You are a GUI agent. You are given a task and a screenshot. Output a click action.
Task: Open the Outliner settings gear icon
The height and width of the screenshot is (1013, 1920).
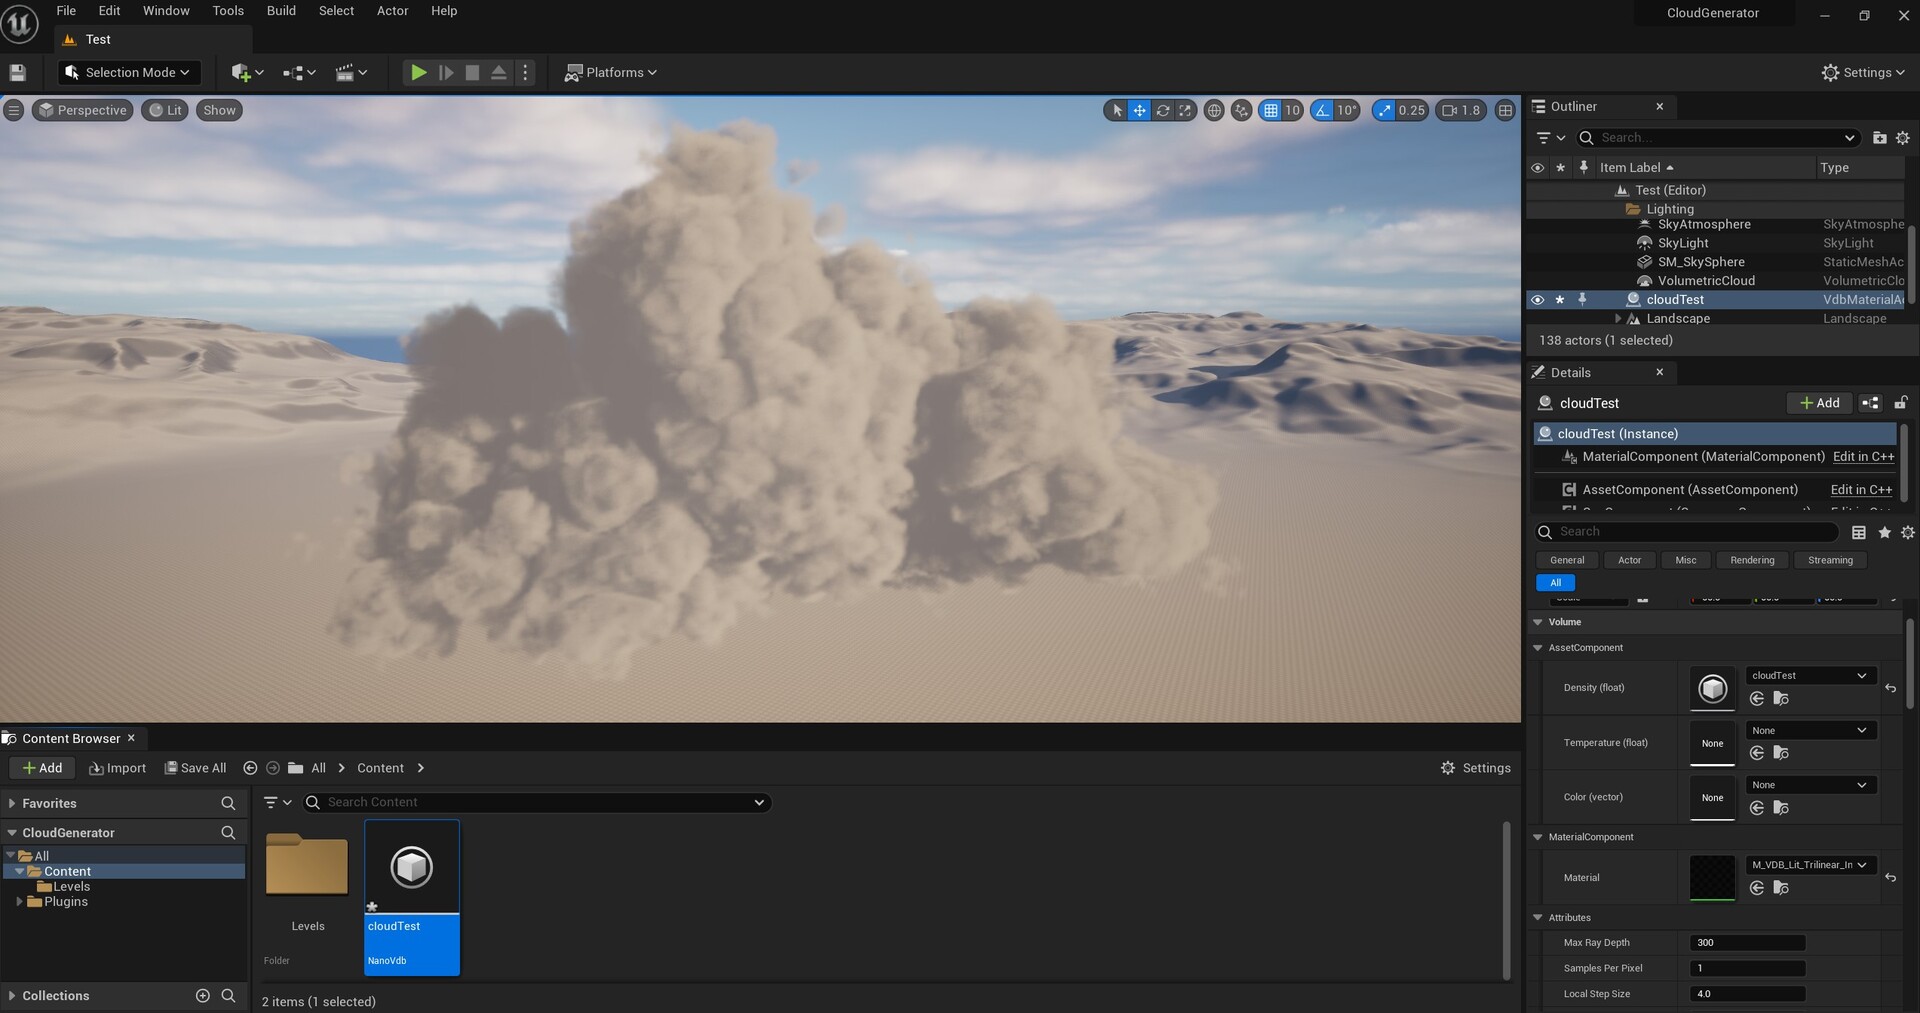(x=1903, y=138)
